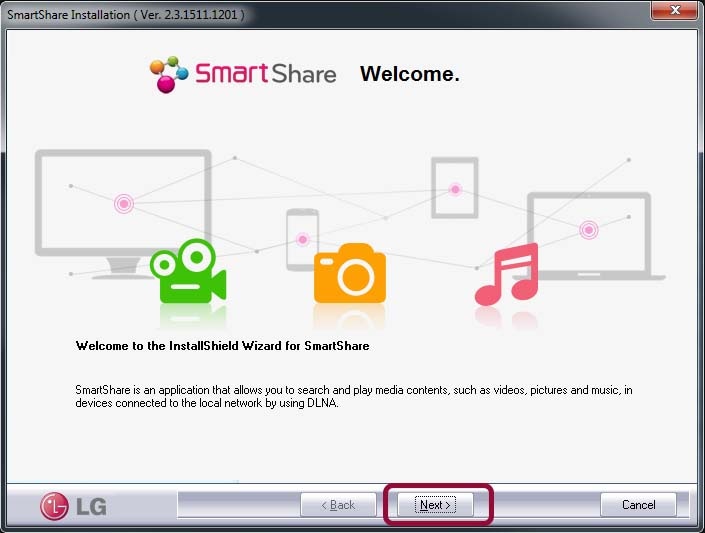Click the window title 'SmartShare Installation'

pyautogui.click(x=68, y=14)
